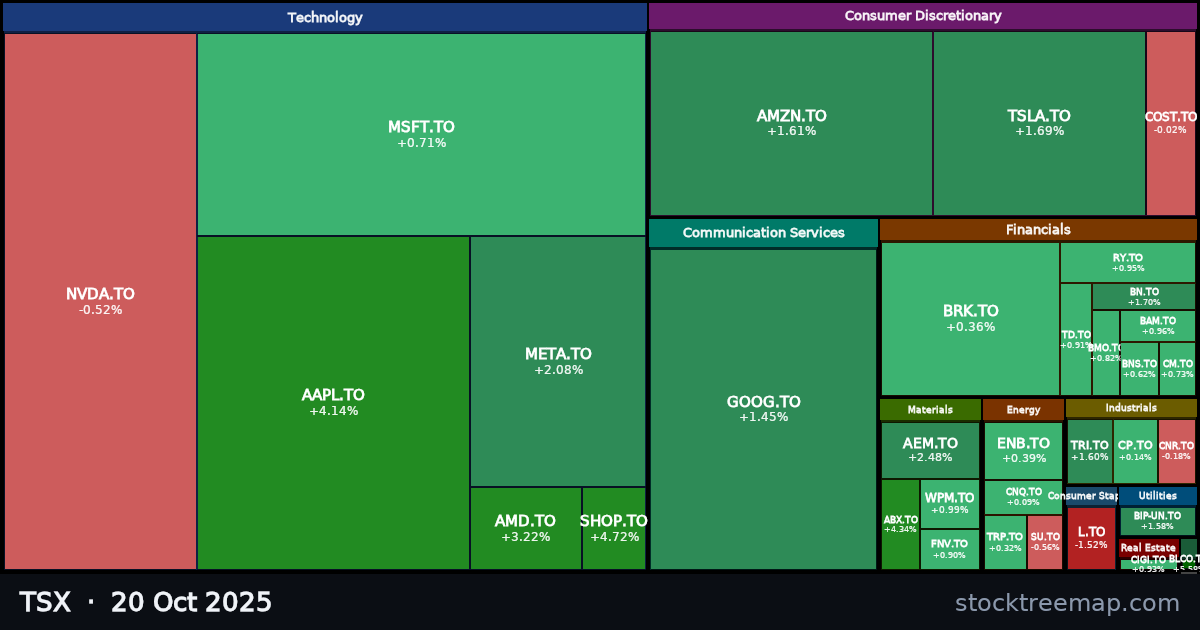Select the Communication Services sector header
The image size is (1200, 630).
tap(763, 233)
